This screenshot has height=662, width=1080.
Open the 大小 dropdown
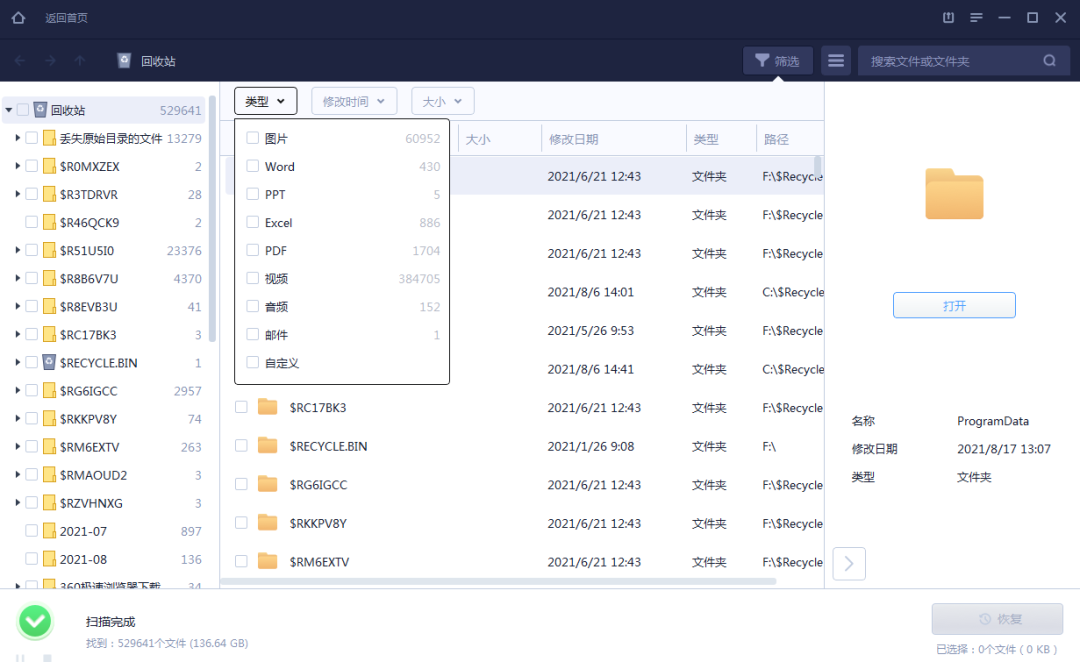(x=443, y=100)
